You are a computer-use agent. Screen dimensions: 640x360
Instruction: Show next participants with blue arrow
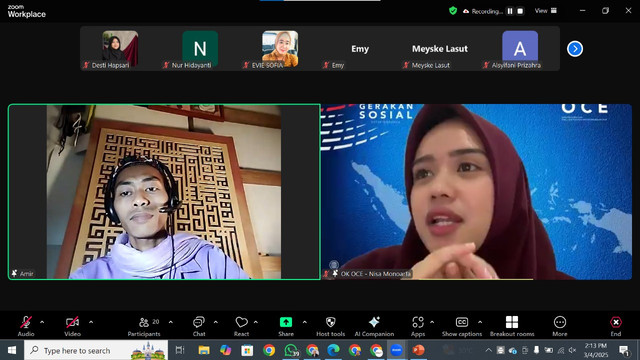(x=575, y=49)
